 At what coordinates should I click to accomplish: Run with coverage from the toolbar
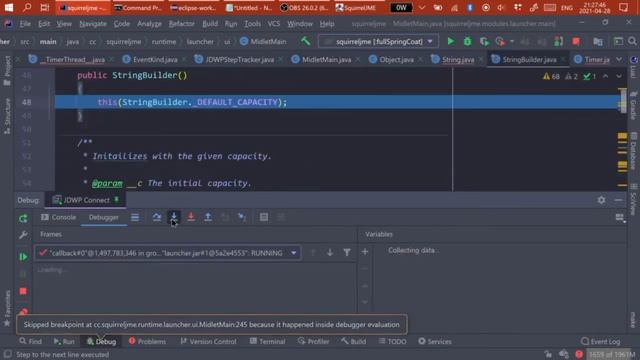click(x=484, y=41)
